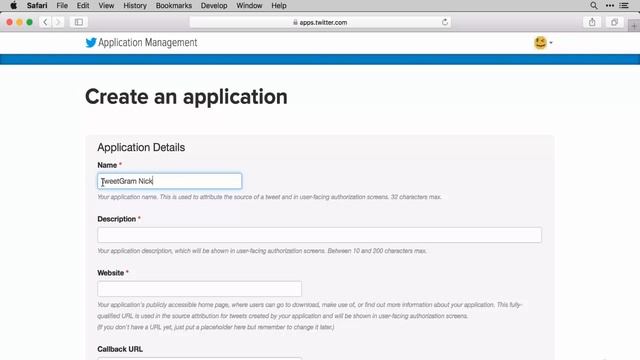Show all tabs overview button
Screen dimensions: 640x360
coord(614,22)
